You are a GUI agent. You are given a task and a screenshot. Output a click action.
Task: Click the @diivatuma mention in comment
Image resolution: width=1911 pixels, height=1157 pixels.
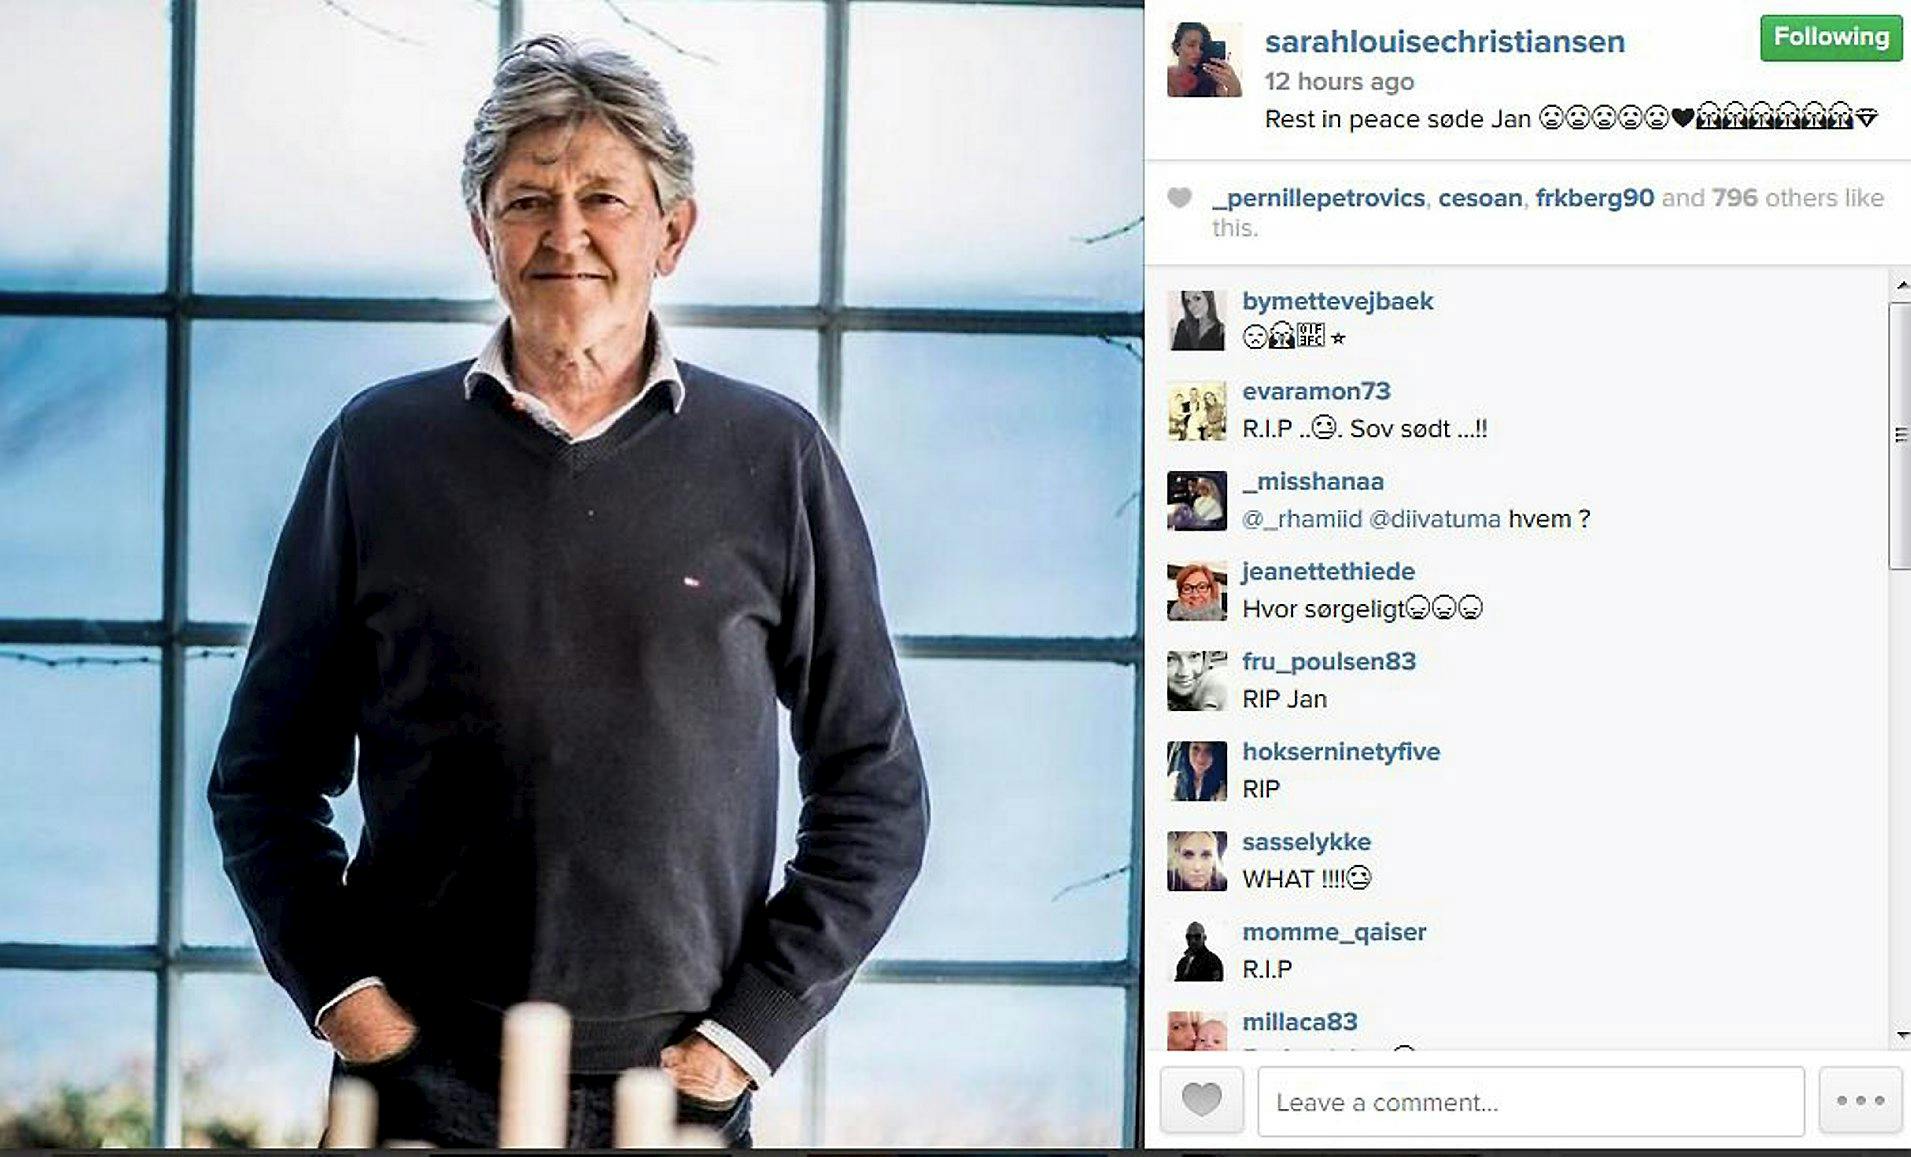coord(1434,519)
